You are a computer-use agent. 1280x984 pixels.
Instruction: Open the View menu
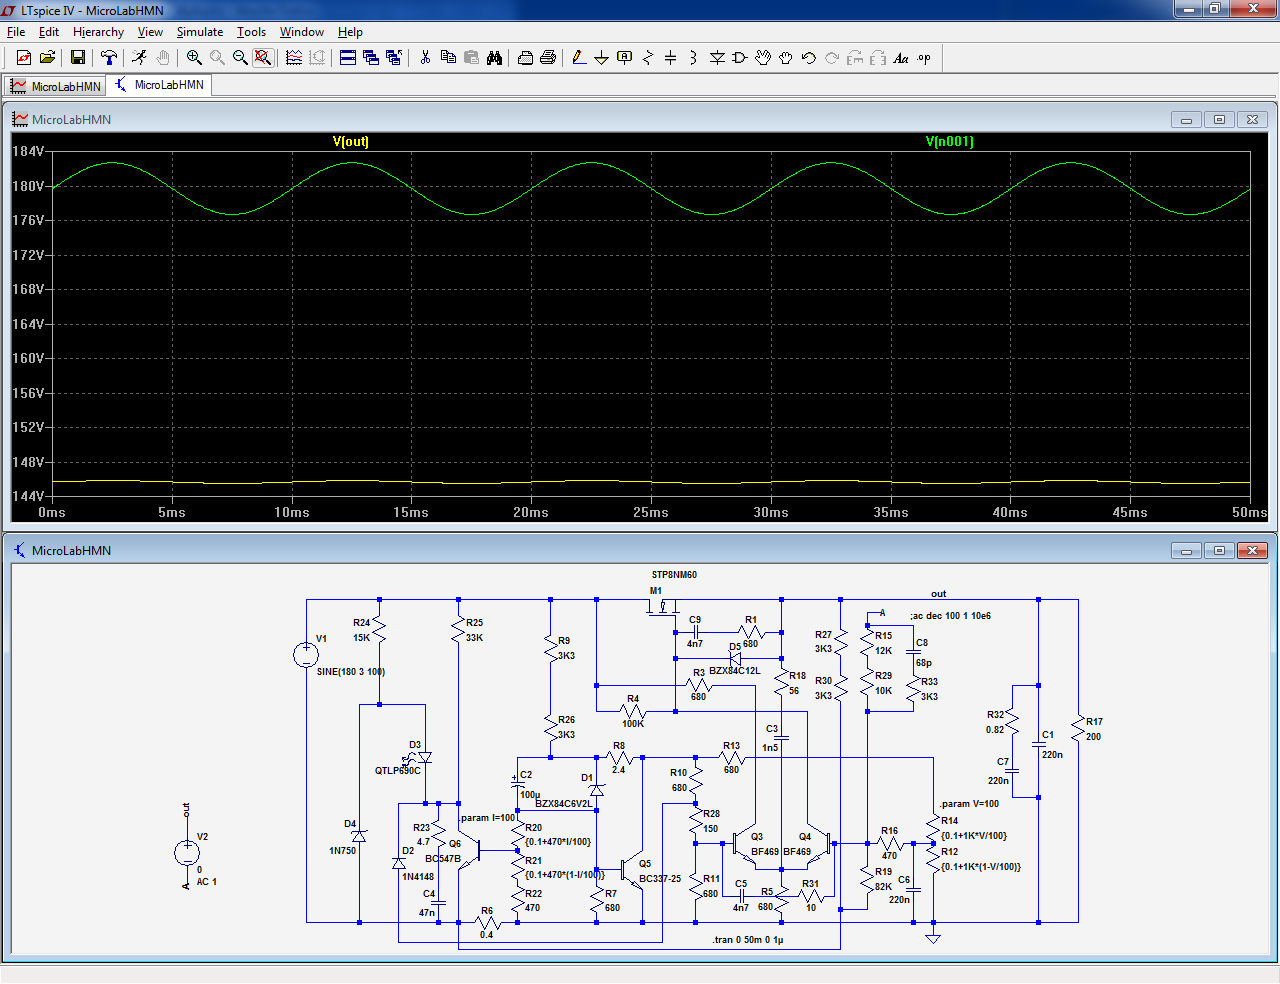click(150, 32)
